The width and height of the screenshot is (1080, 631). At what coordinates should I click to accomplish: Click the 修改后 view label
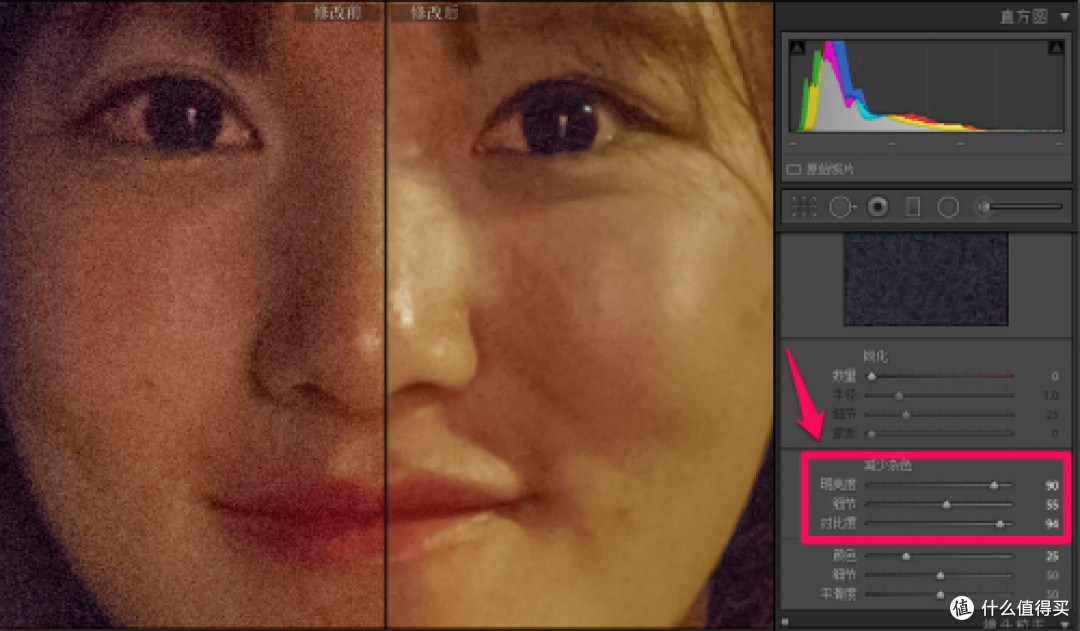tap(433, 12)
